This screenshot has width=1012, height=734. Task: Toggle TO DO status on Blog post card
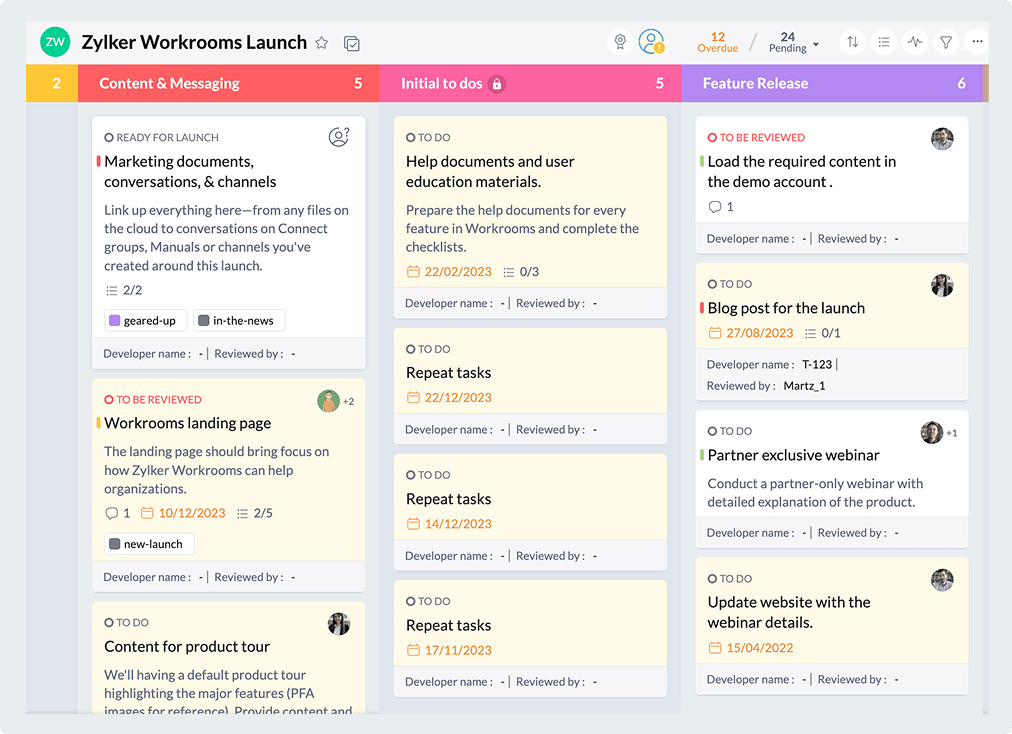pos(713,284)
